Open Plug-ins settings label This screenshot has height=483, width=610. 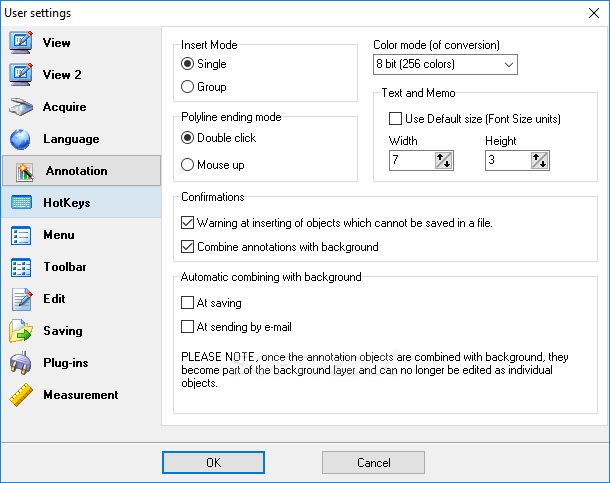[x=66, y=363]
